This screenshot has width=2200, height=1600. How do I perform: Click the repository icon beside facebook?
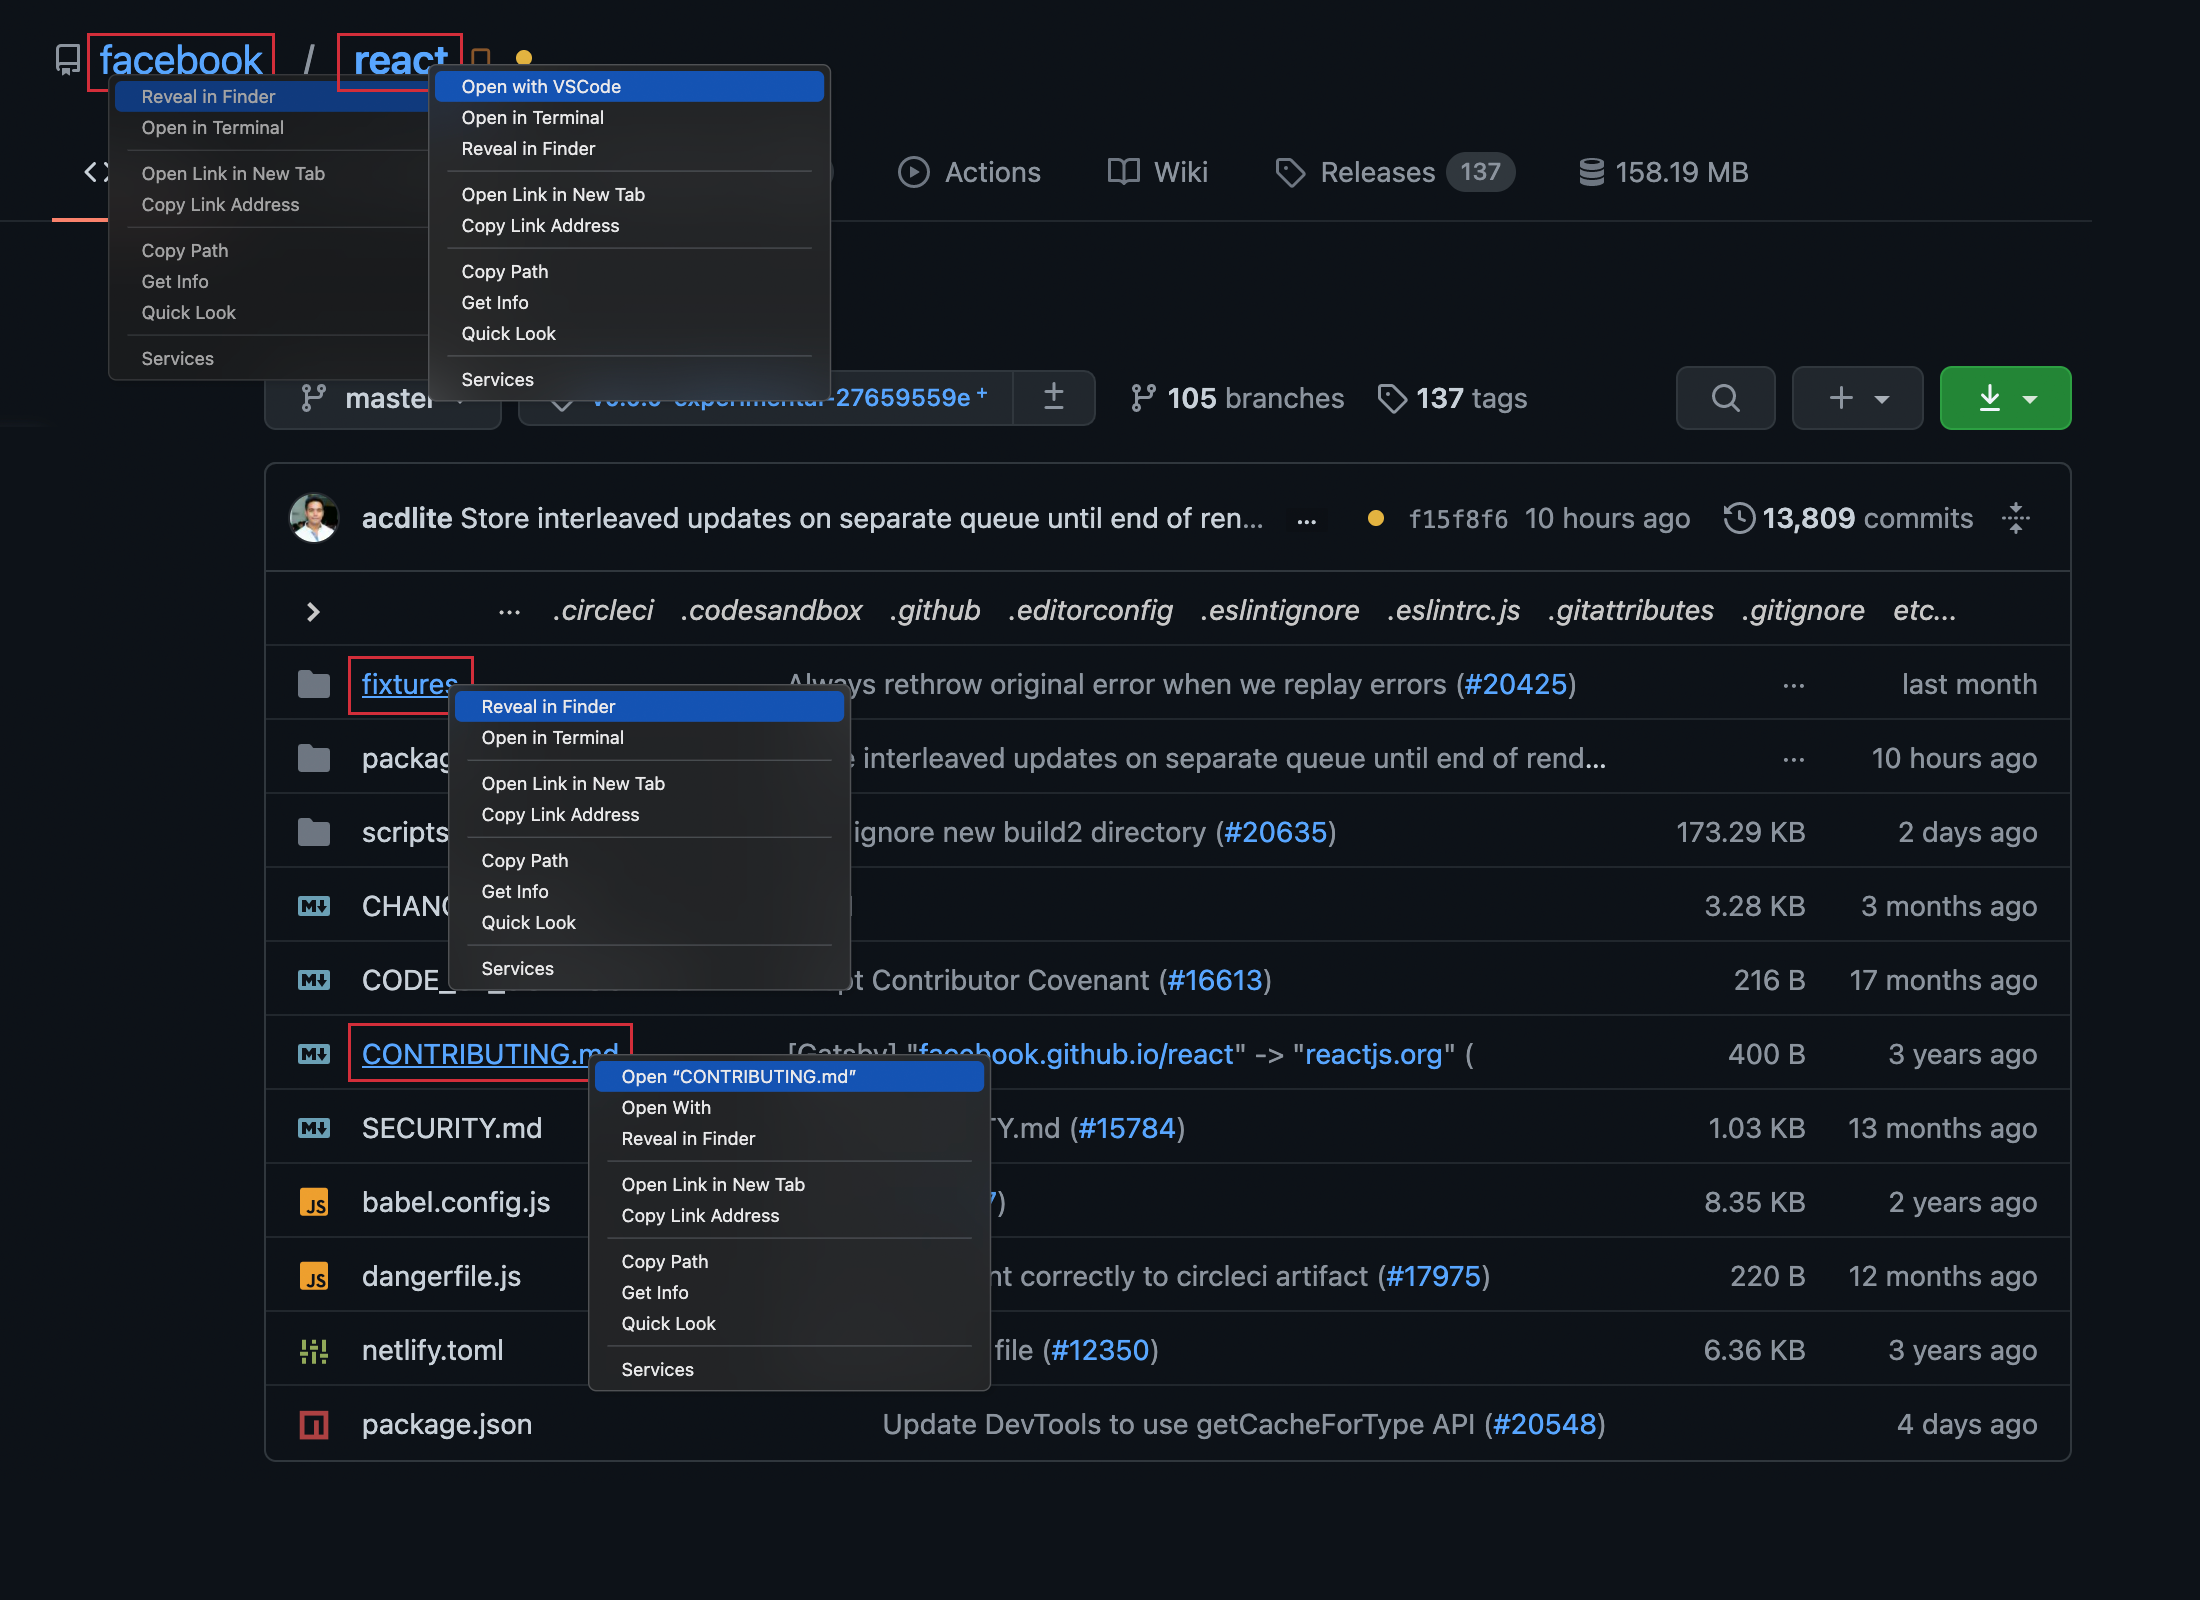point(67,60)
